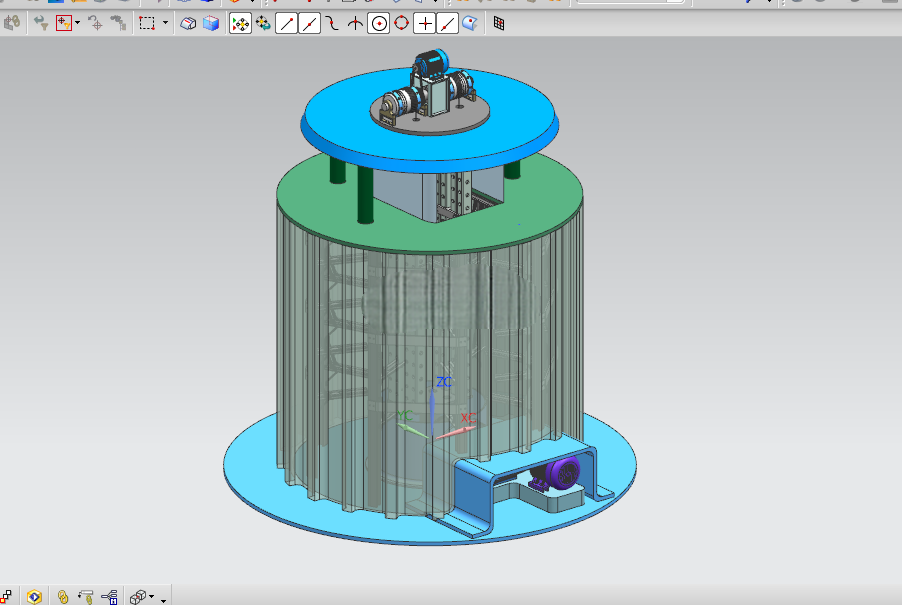This screenshot has height=605, width=902.
Task: Open the selection filter dropdown arrow
Action: click(78, 23)
